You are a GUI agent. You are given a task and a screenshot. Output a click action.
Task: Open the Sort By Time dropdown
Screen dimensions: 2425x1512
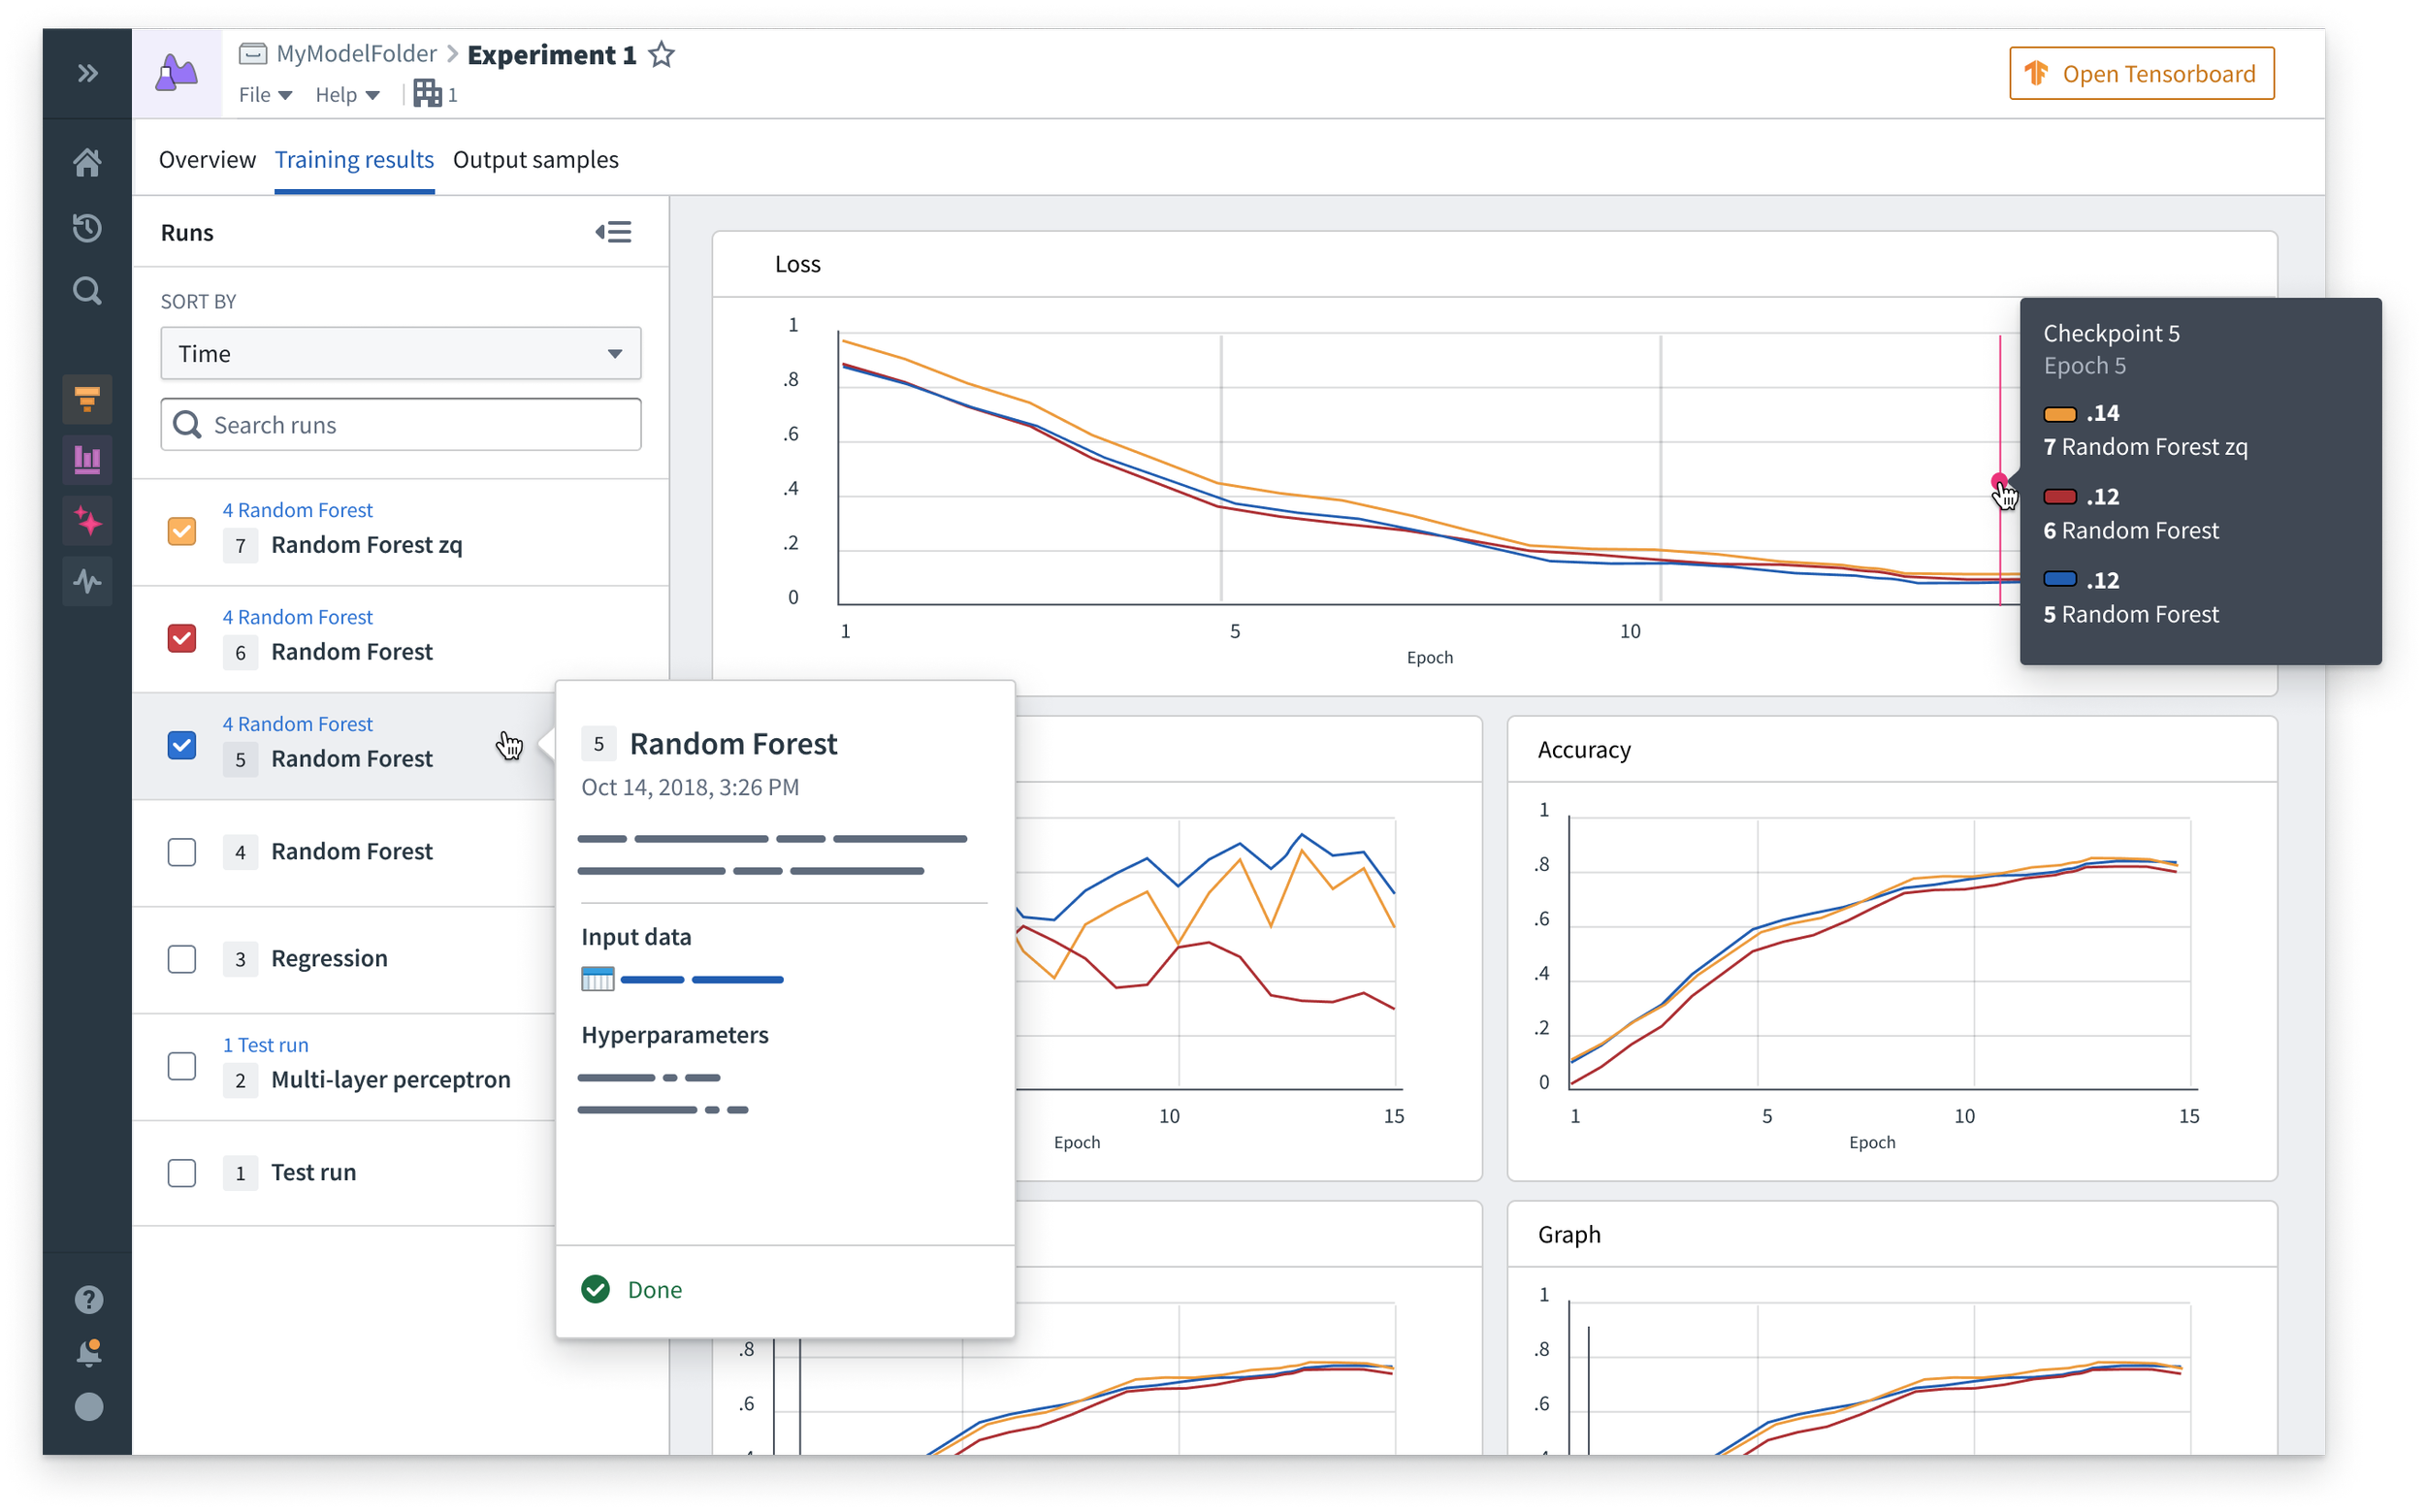(x=400, y=354)
